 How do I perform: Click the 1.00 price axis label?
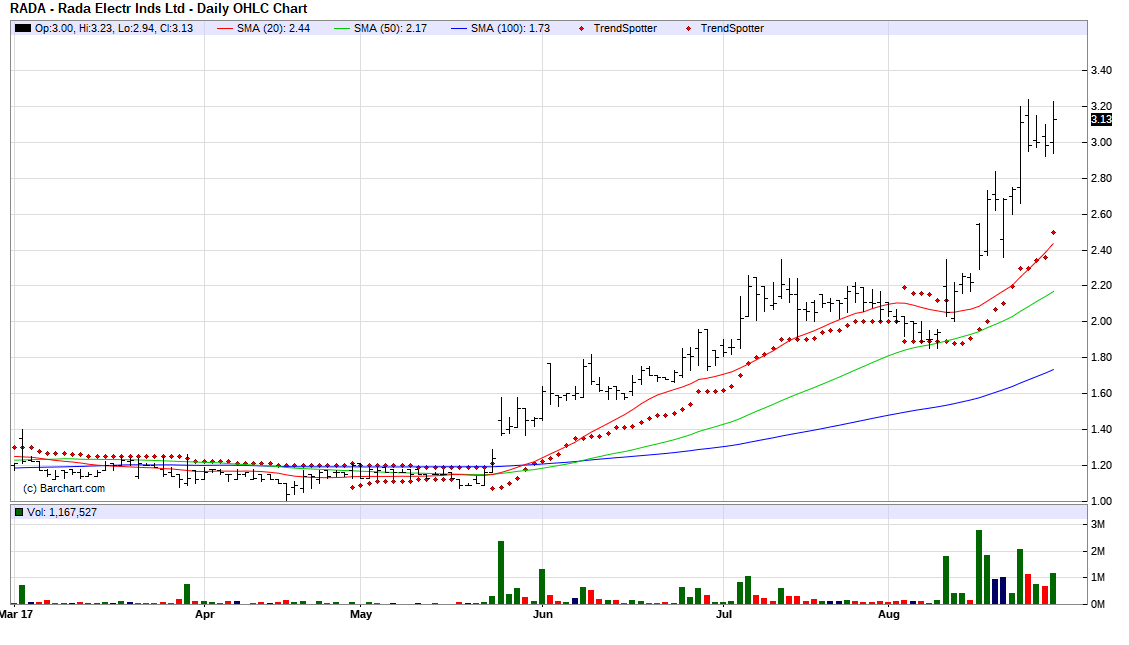[1101, 501]
